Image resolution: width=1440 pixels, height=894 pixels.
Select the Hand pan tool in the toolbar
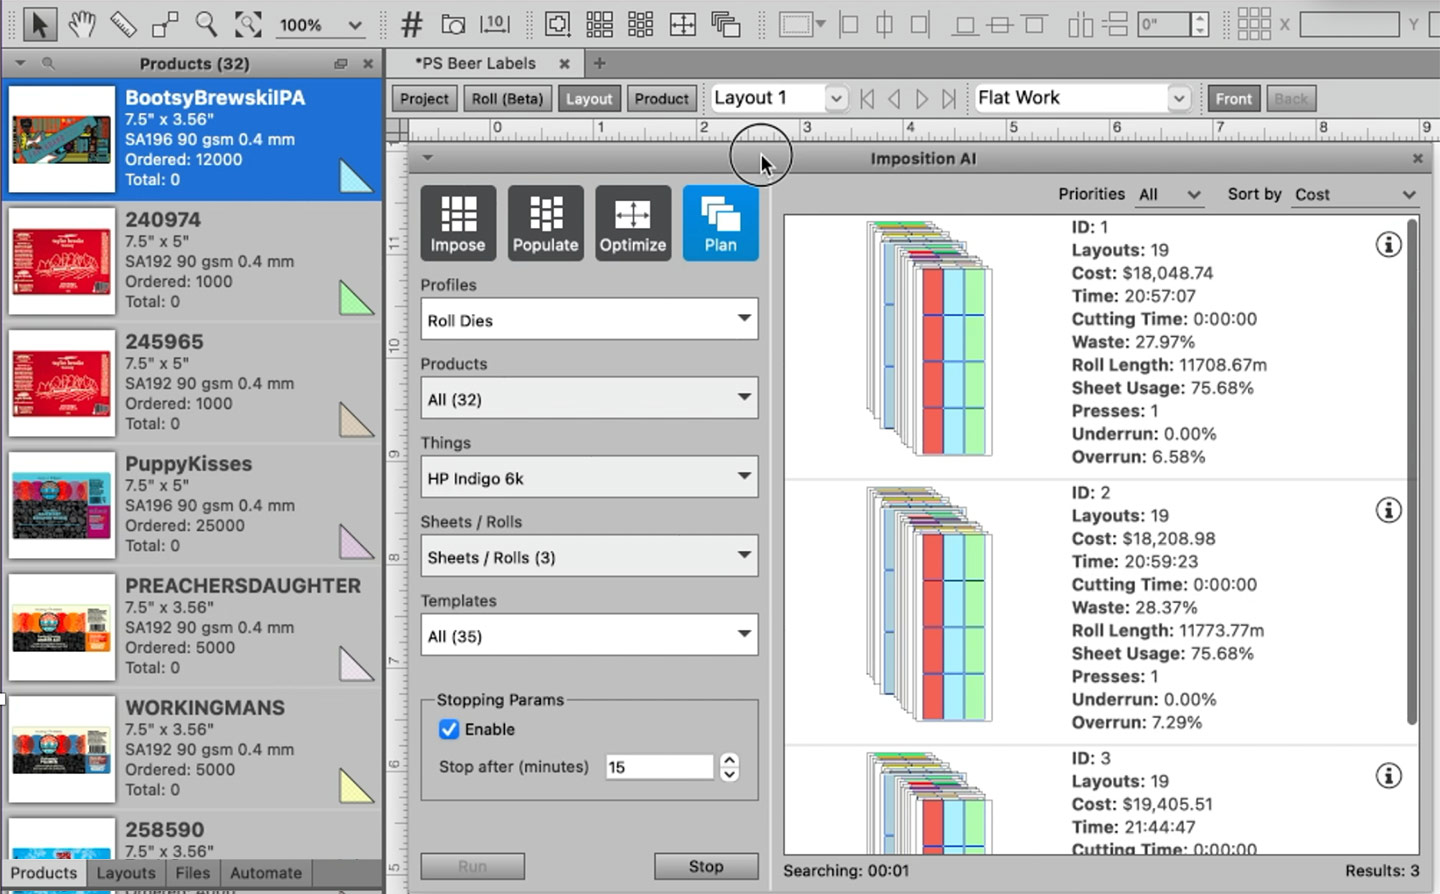[82, 24]
